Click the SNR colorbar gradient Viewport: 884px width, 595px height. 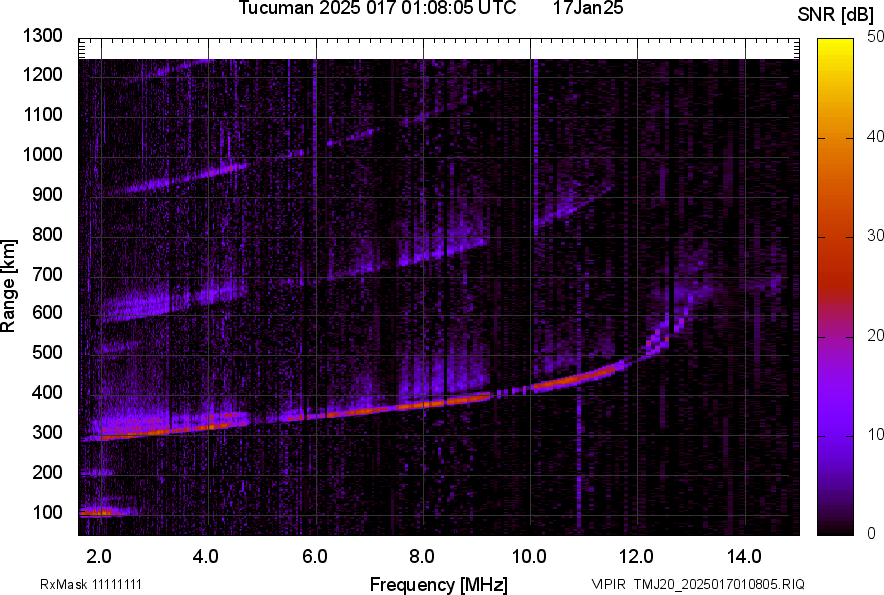coord(836,287)
